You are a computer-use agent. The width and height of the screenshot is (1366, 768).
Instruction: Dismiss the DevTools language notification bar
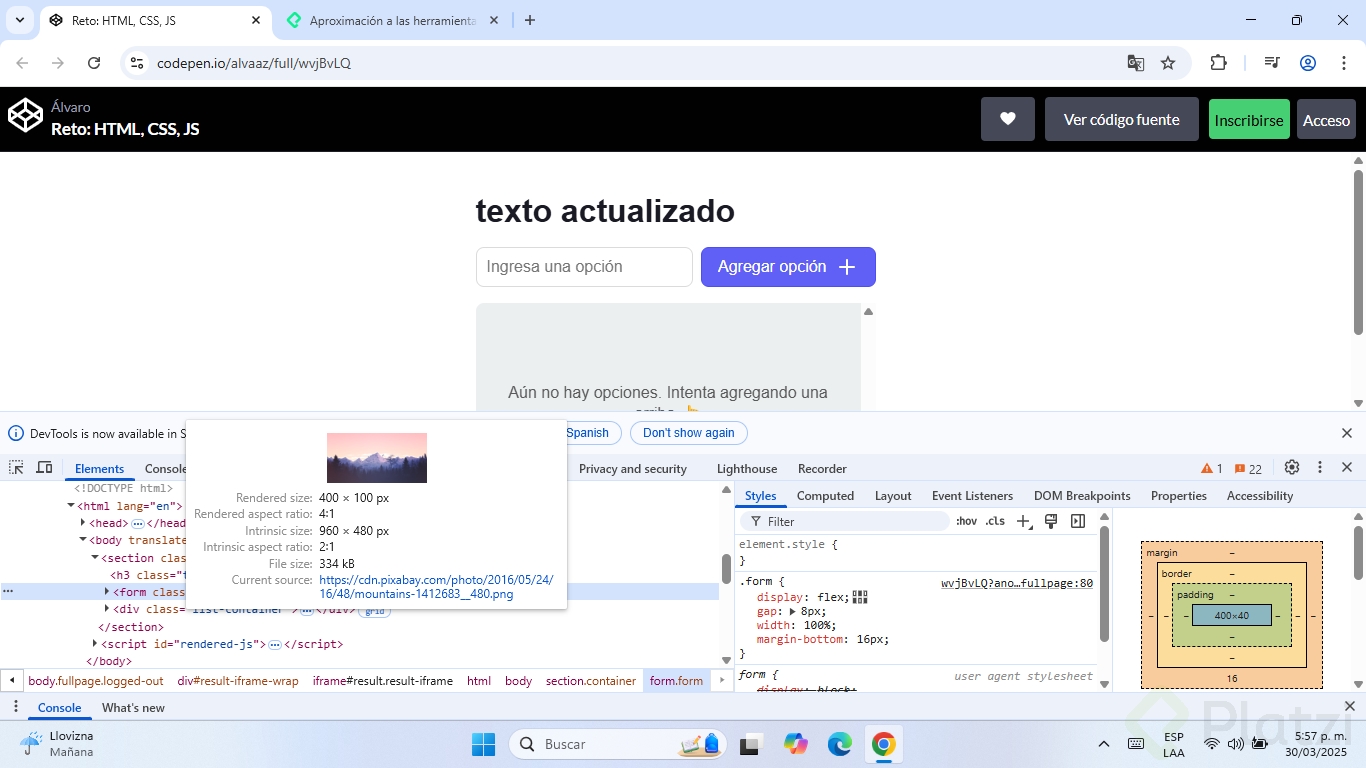tap(1347, 433)
